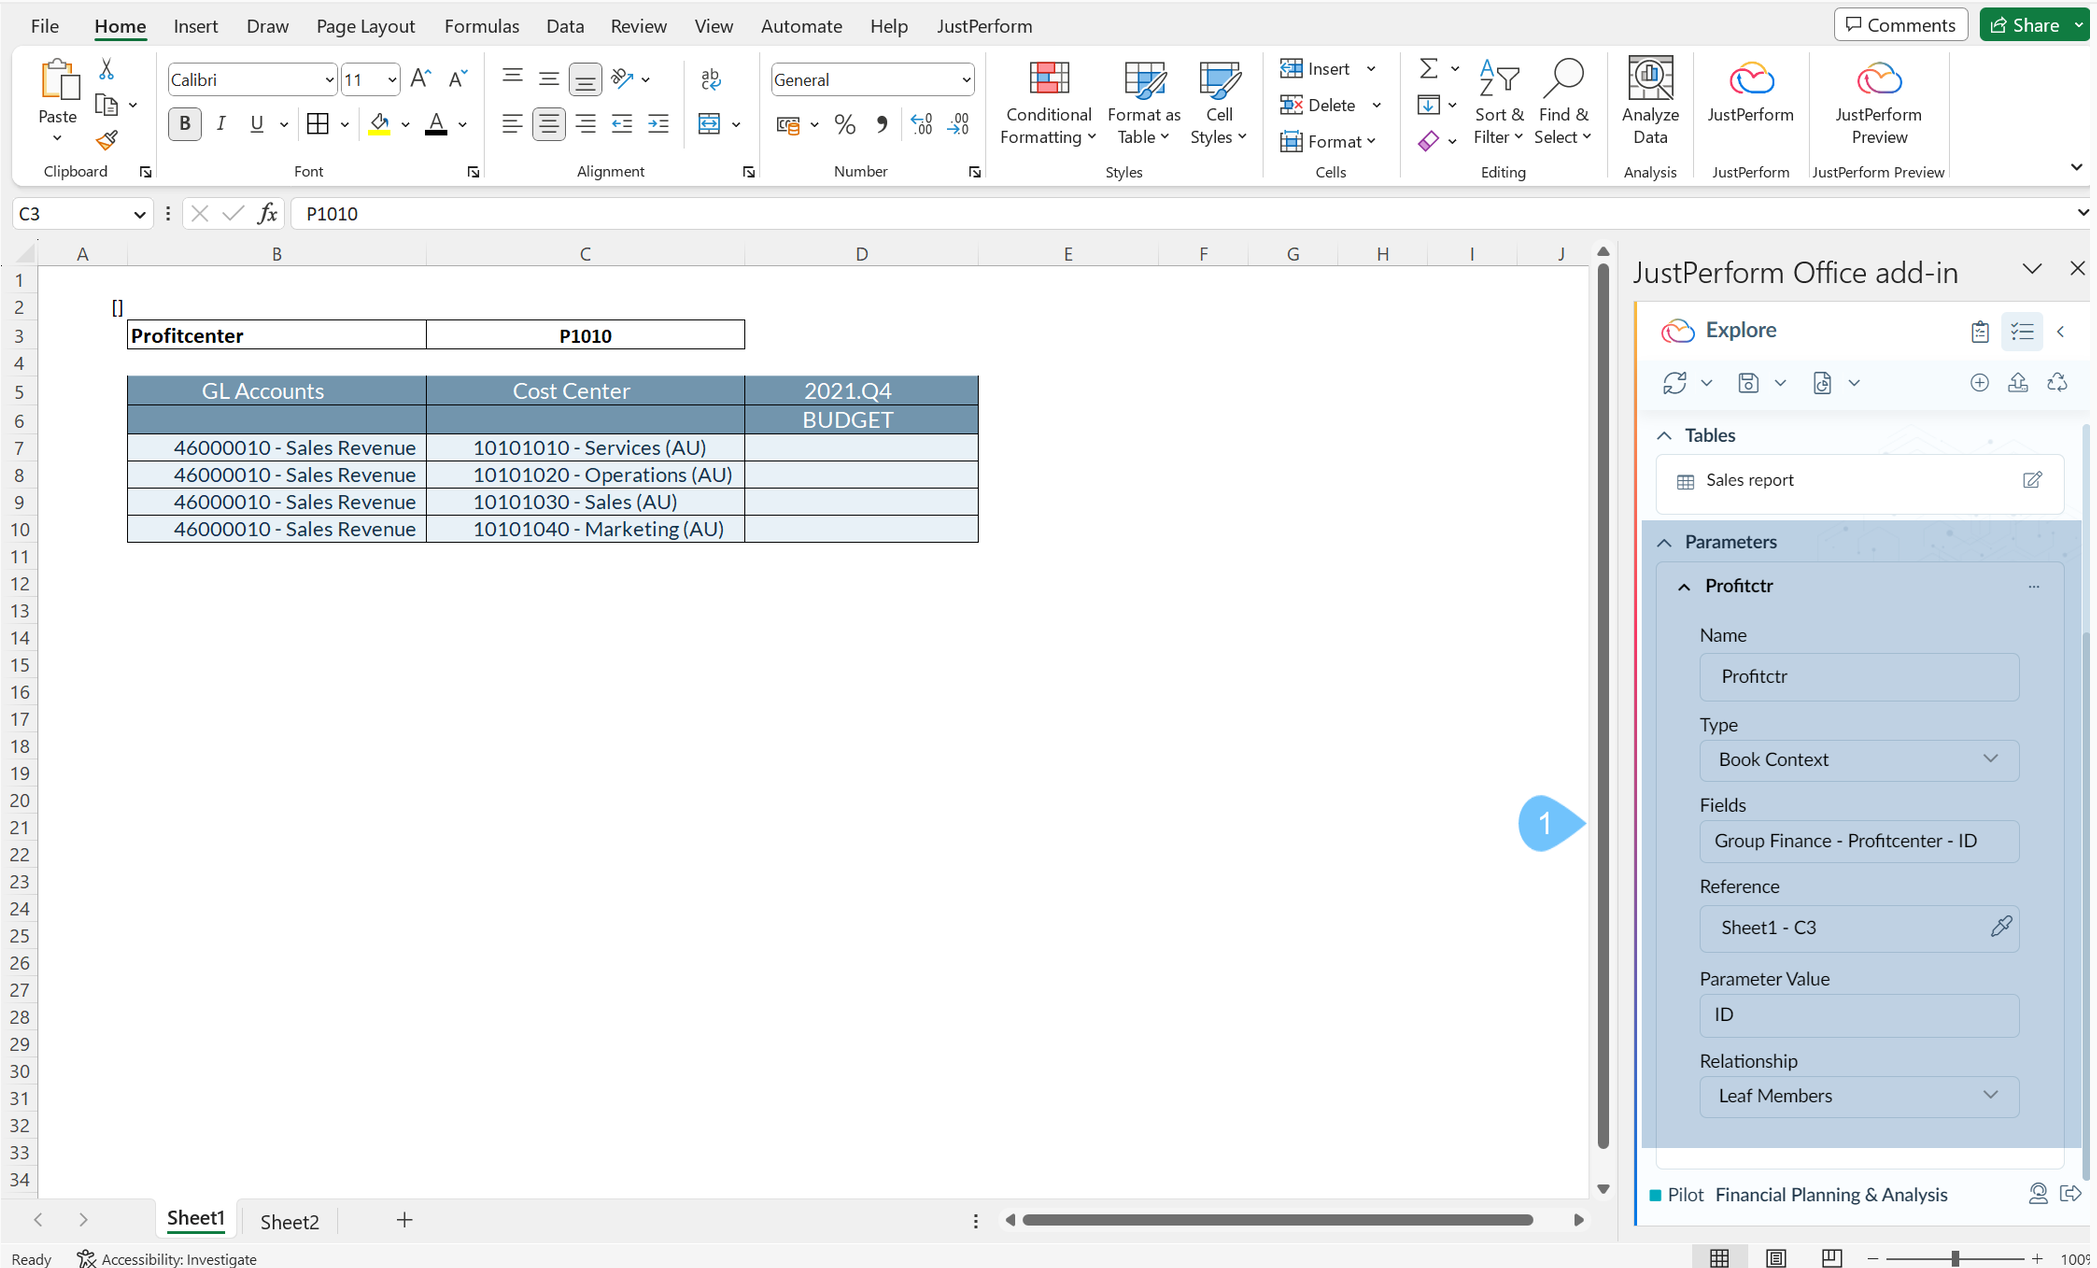
Task: Click the save icon in JustPerform panel
Action: (1748, 382)
